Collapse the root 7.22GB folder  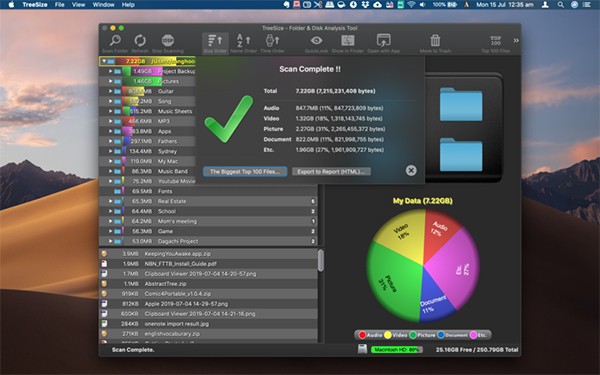coord(104,61)
